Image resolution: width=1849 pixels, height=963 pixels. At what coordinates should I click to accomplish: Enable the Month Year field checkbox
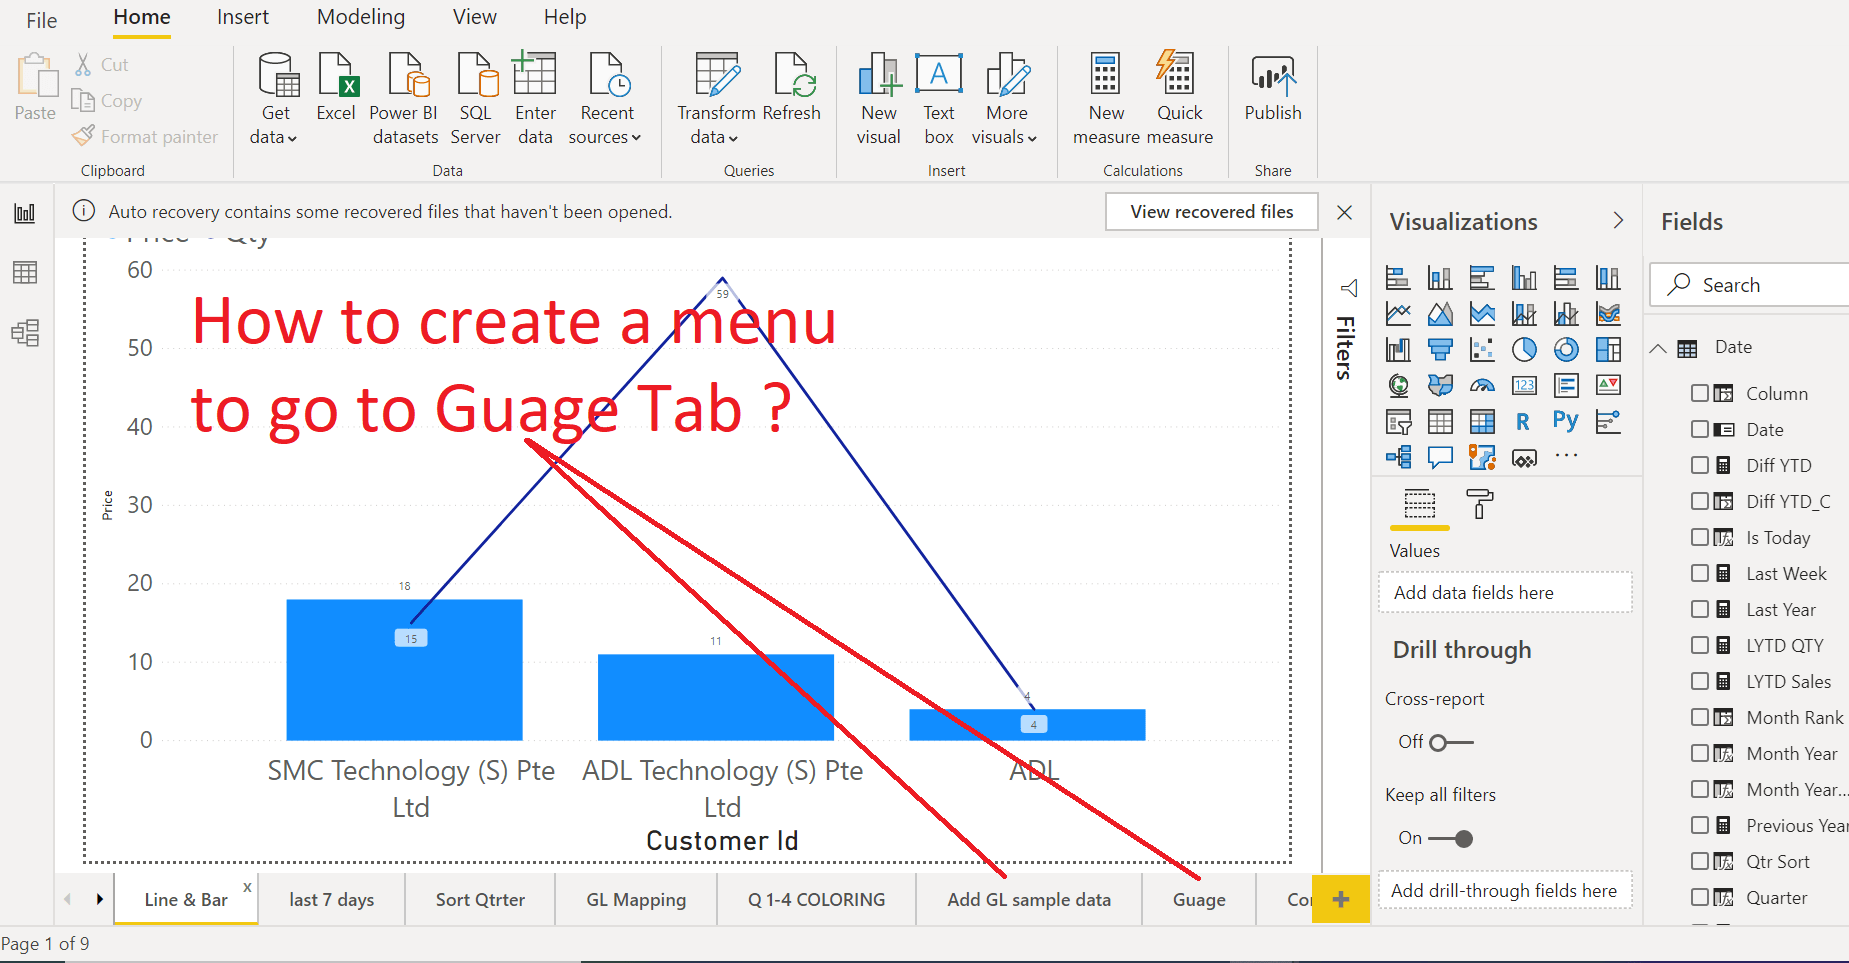[x=1701, y=753]
